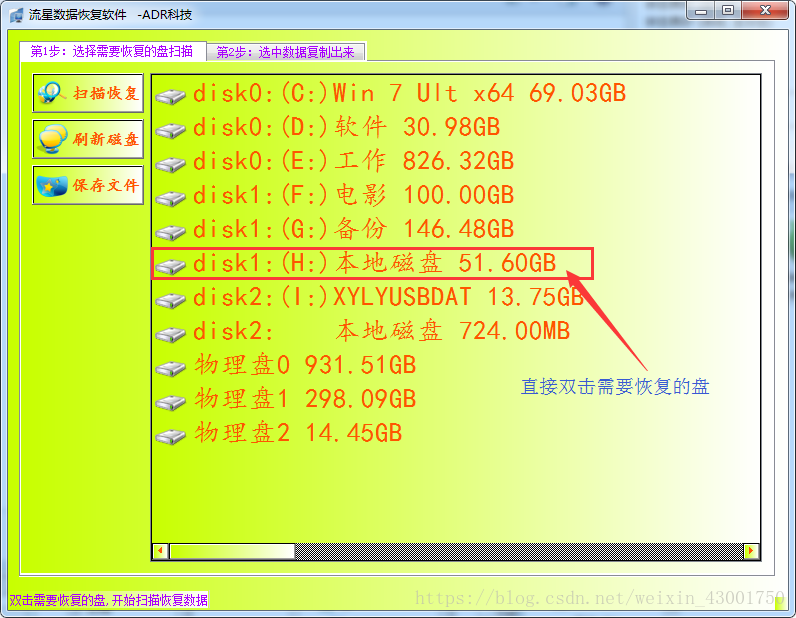Select disk1:(F:)电影 100.00GB entry
Image resolution: width=796 pixels, height=618 pixels.
[353, 196]
